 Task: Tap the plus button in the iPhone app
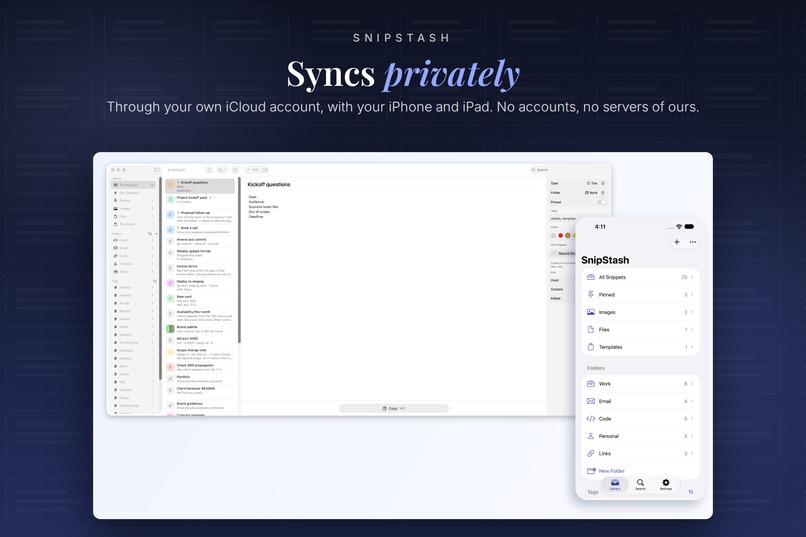(x=676, y=242)
